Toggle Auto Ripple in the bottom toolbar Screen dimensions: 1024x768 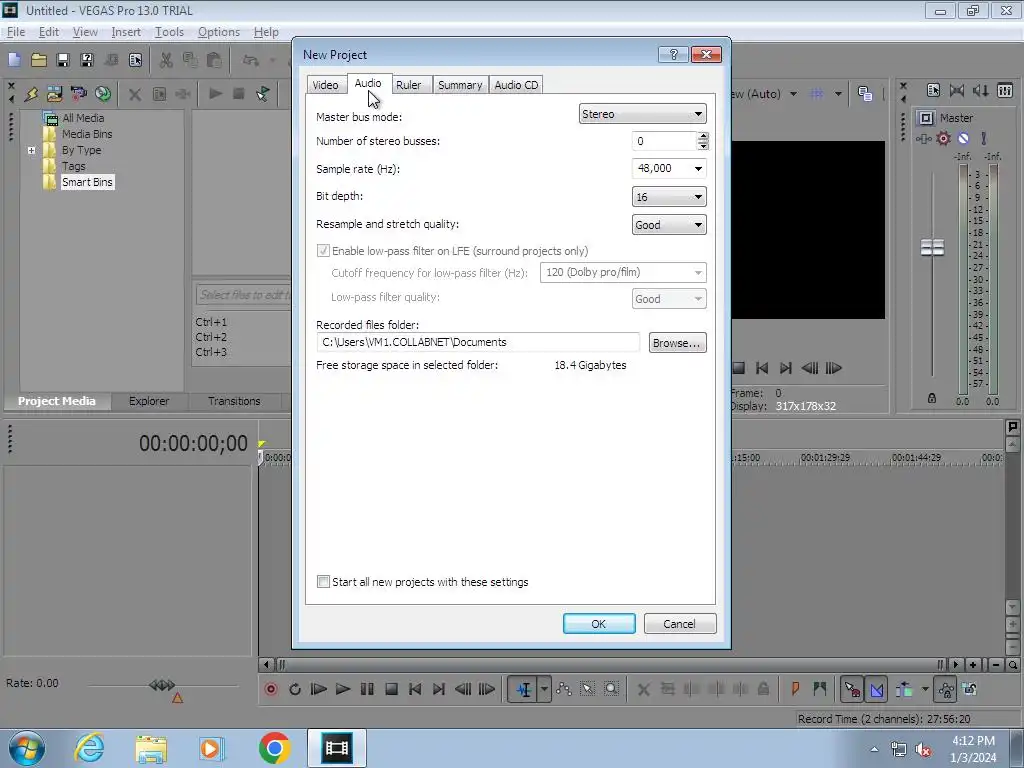pyautogui.click(x=904, y=689)
